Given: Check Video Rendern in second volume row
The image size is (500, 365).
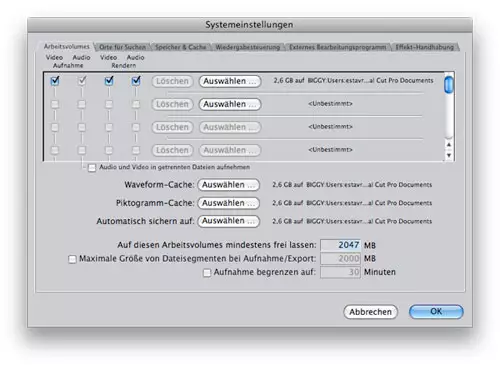Looking at the screenshot, I should point(109,104).
